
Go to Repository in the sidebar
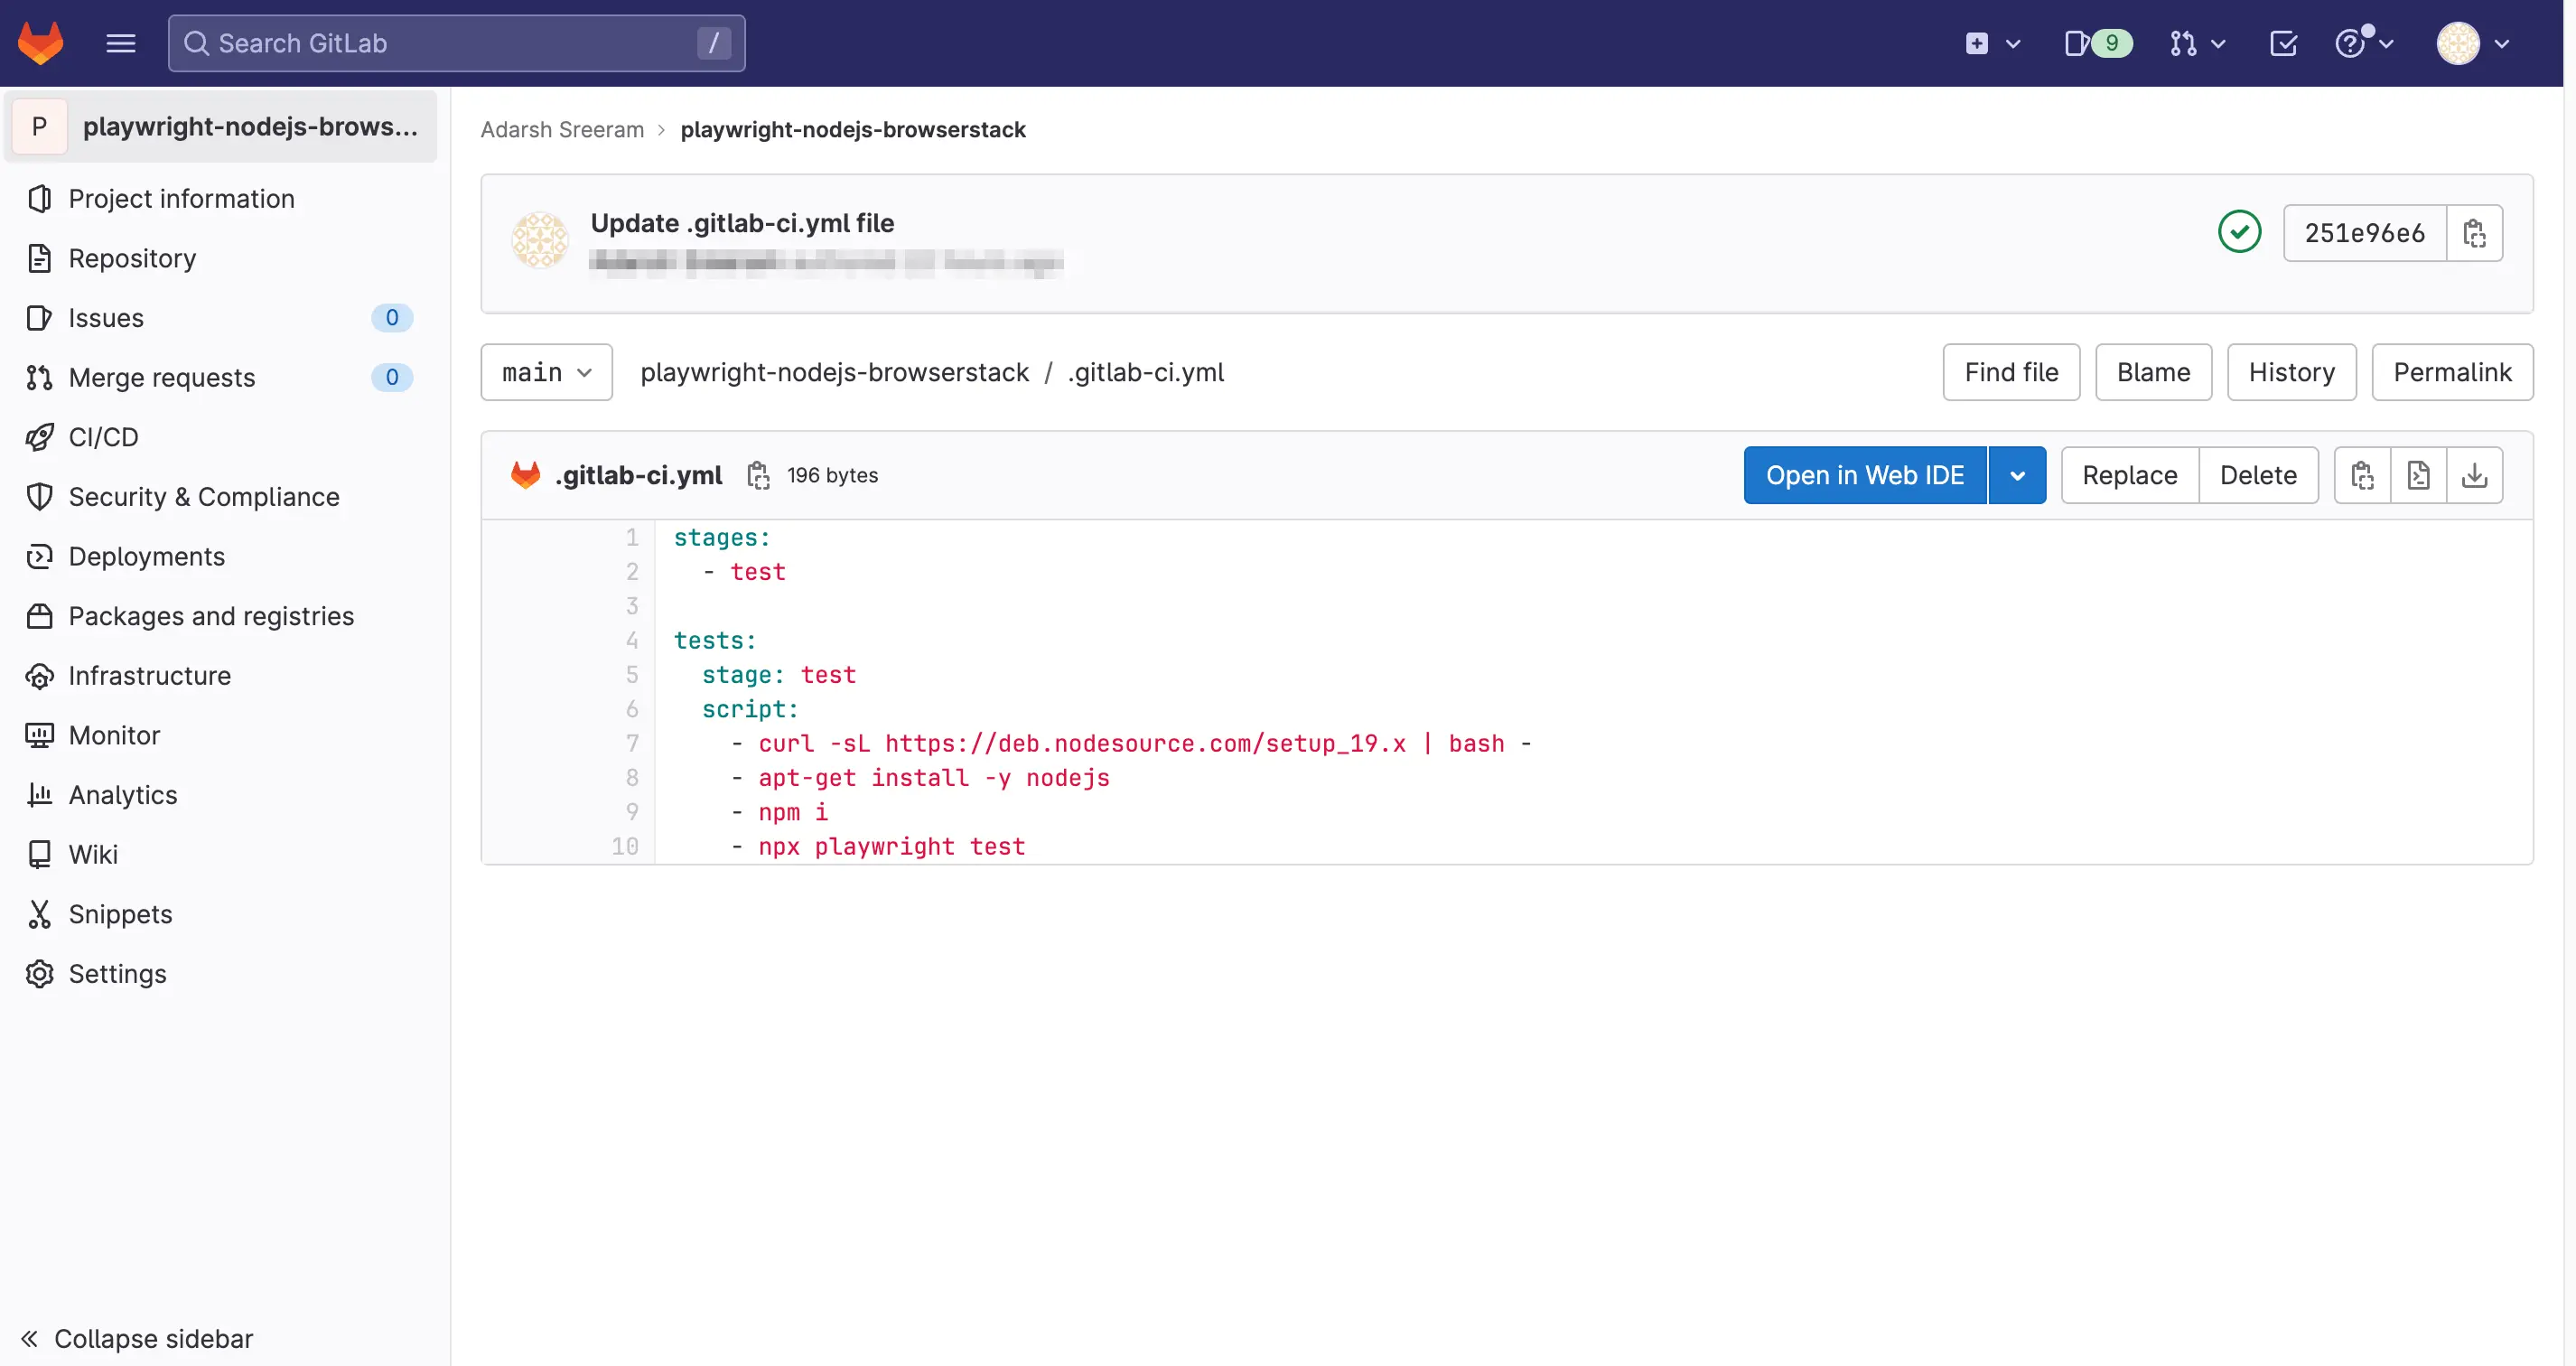132,258
